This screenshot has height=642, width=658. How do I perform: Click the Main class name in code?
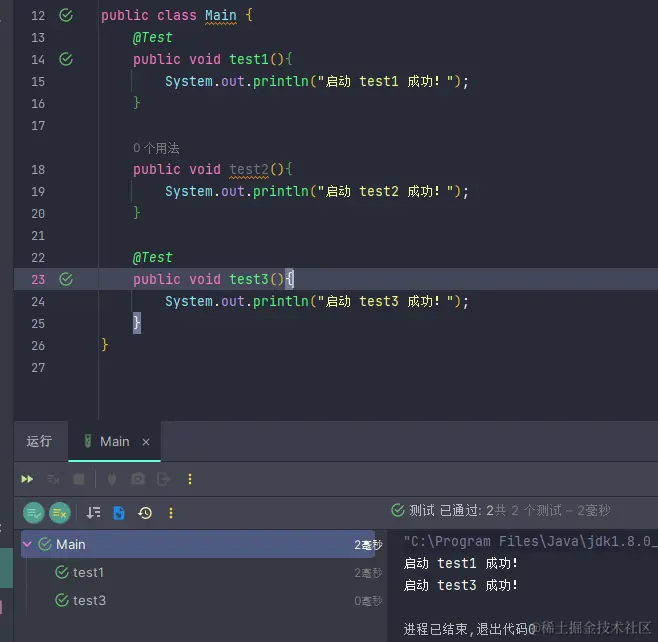tap(221, 16)
